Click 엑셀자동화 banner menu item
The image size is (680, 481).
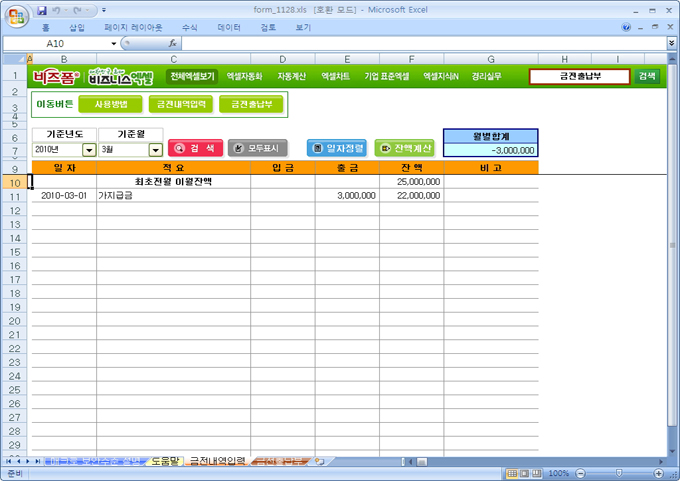[x=244, y=76]
